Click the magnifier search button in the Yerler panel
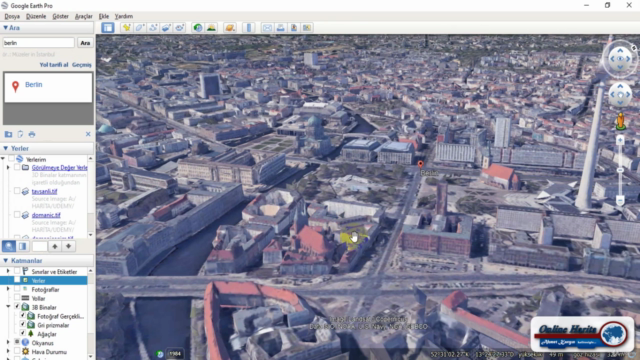Image resolution: width=640 pixels, height=360 pixels. (9, 246)
